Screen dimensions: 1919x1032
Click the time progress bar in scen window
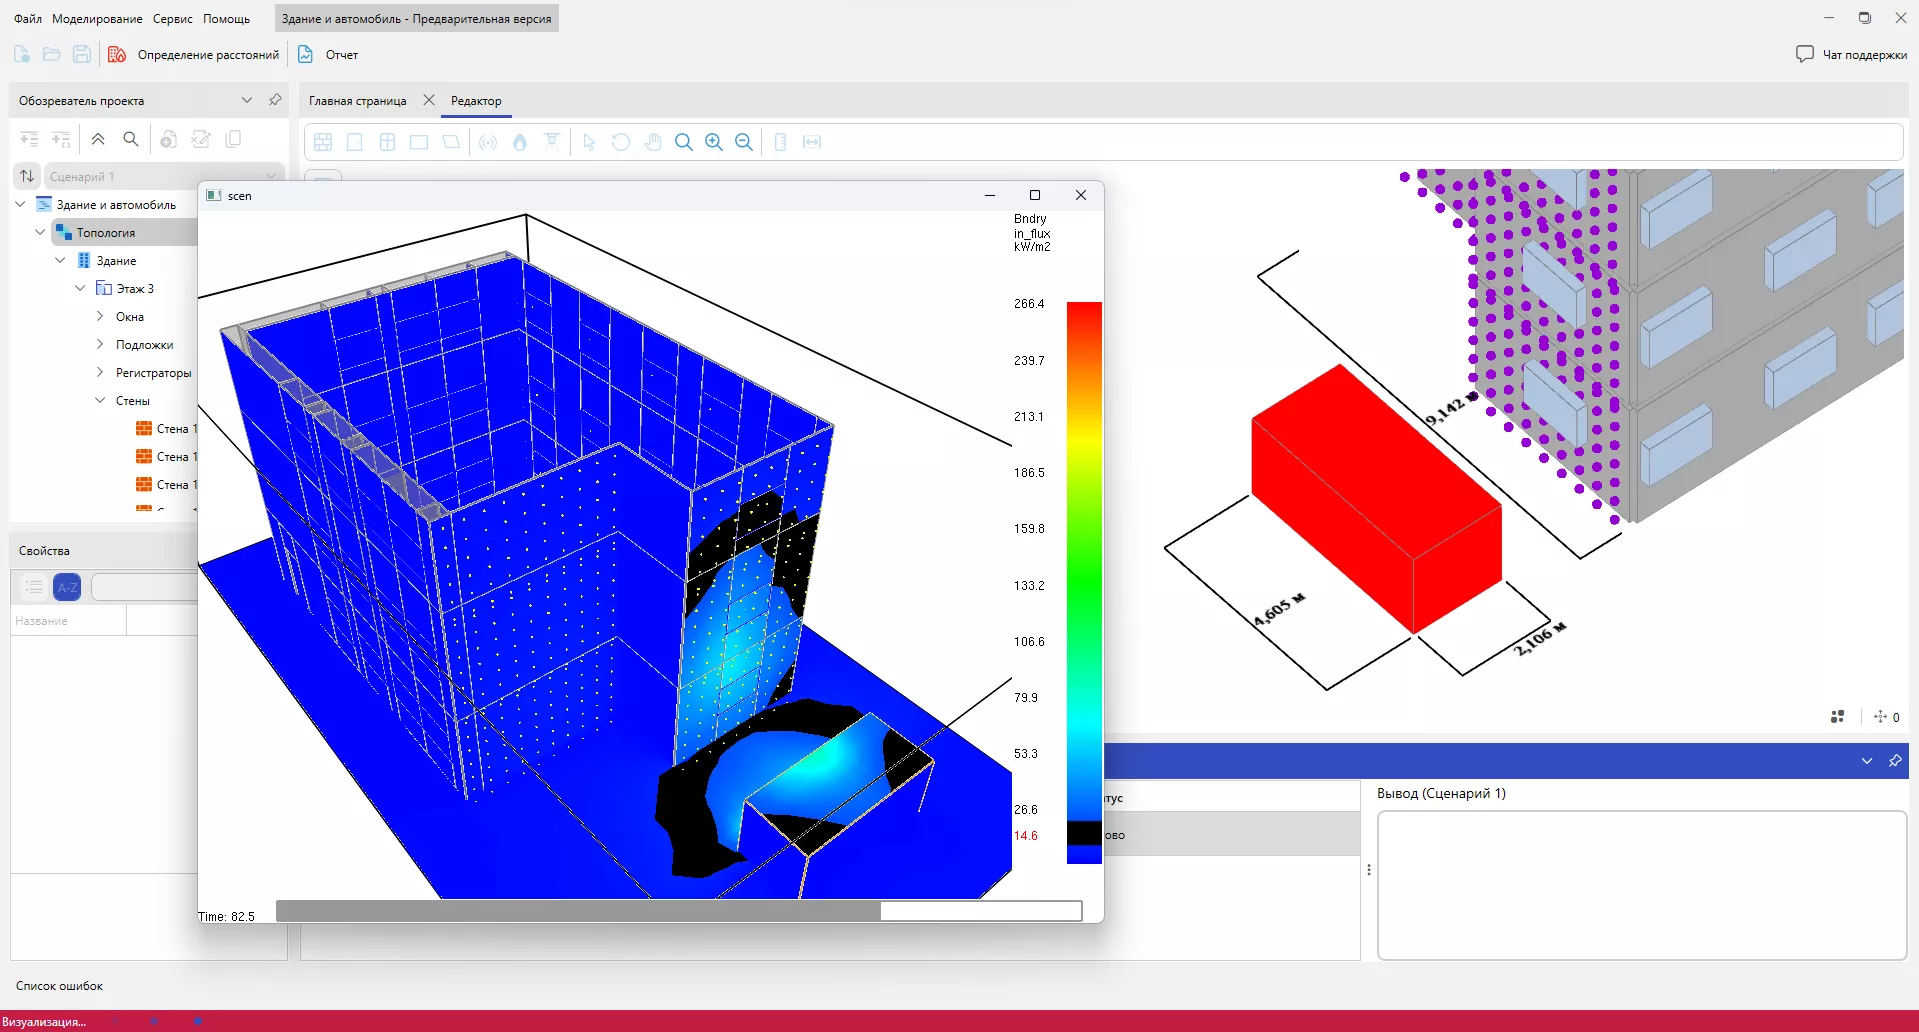point(678,911)
